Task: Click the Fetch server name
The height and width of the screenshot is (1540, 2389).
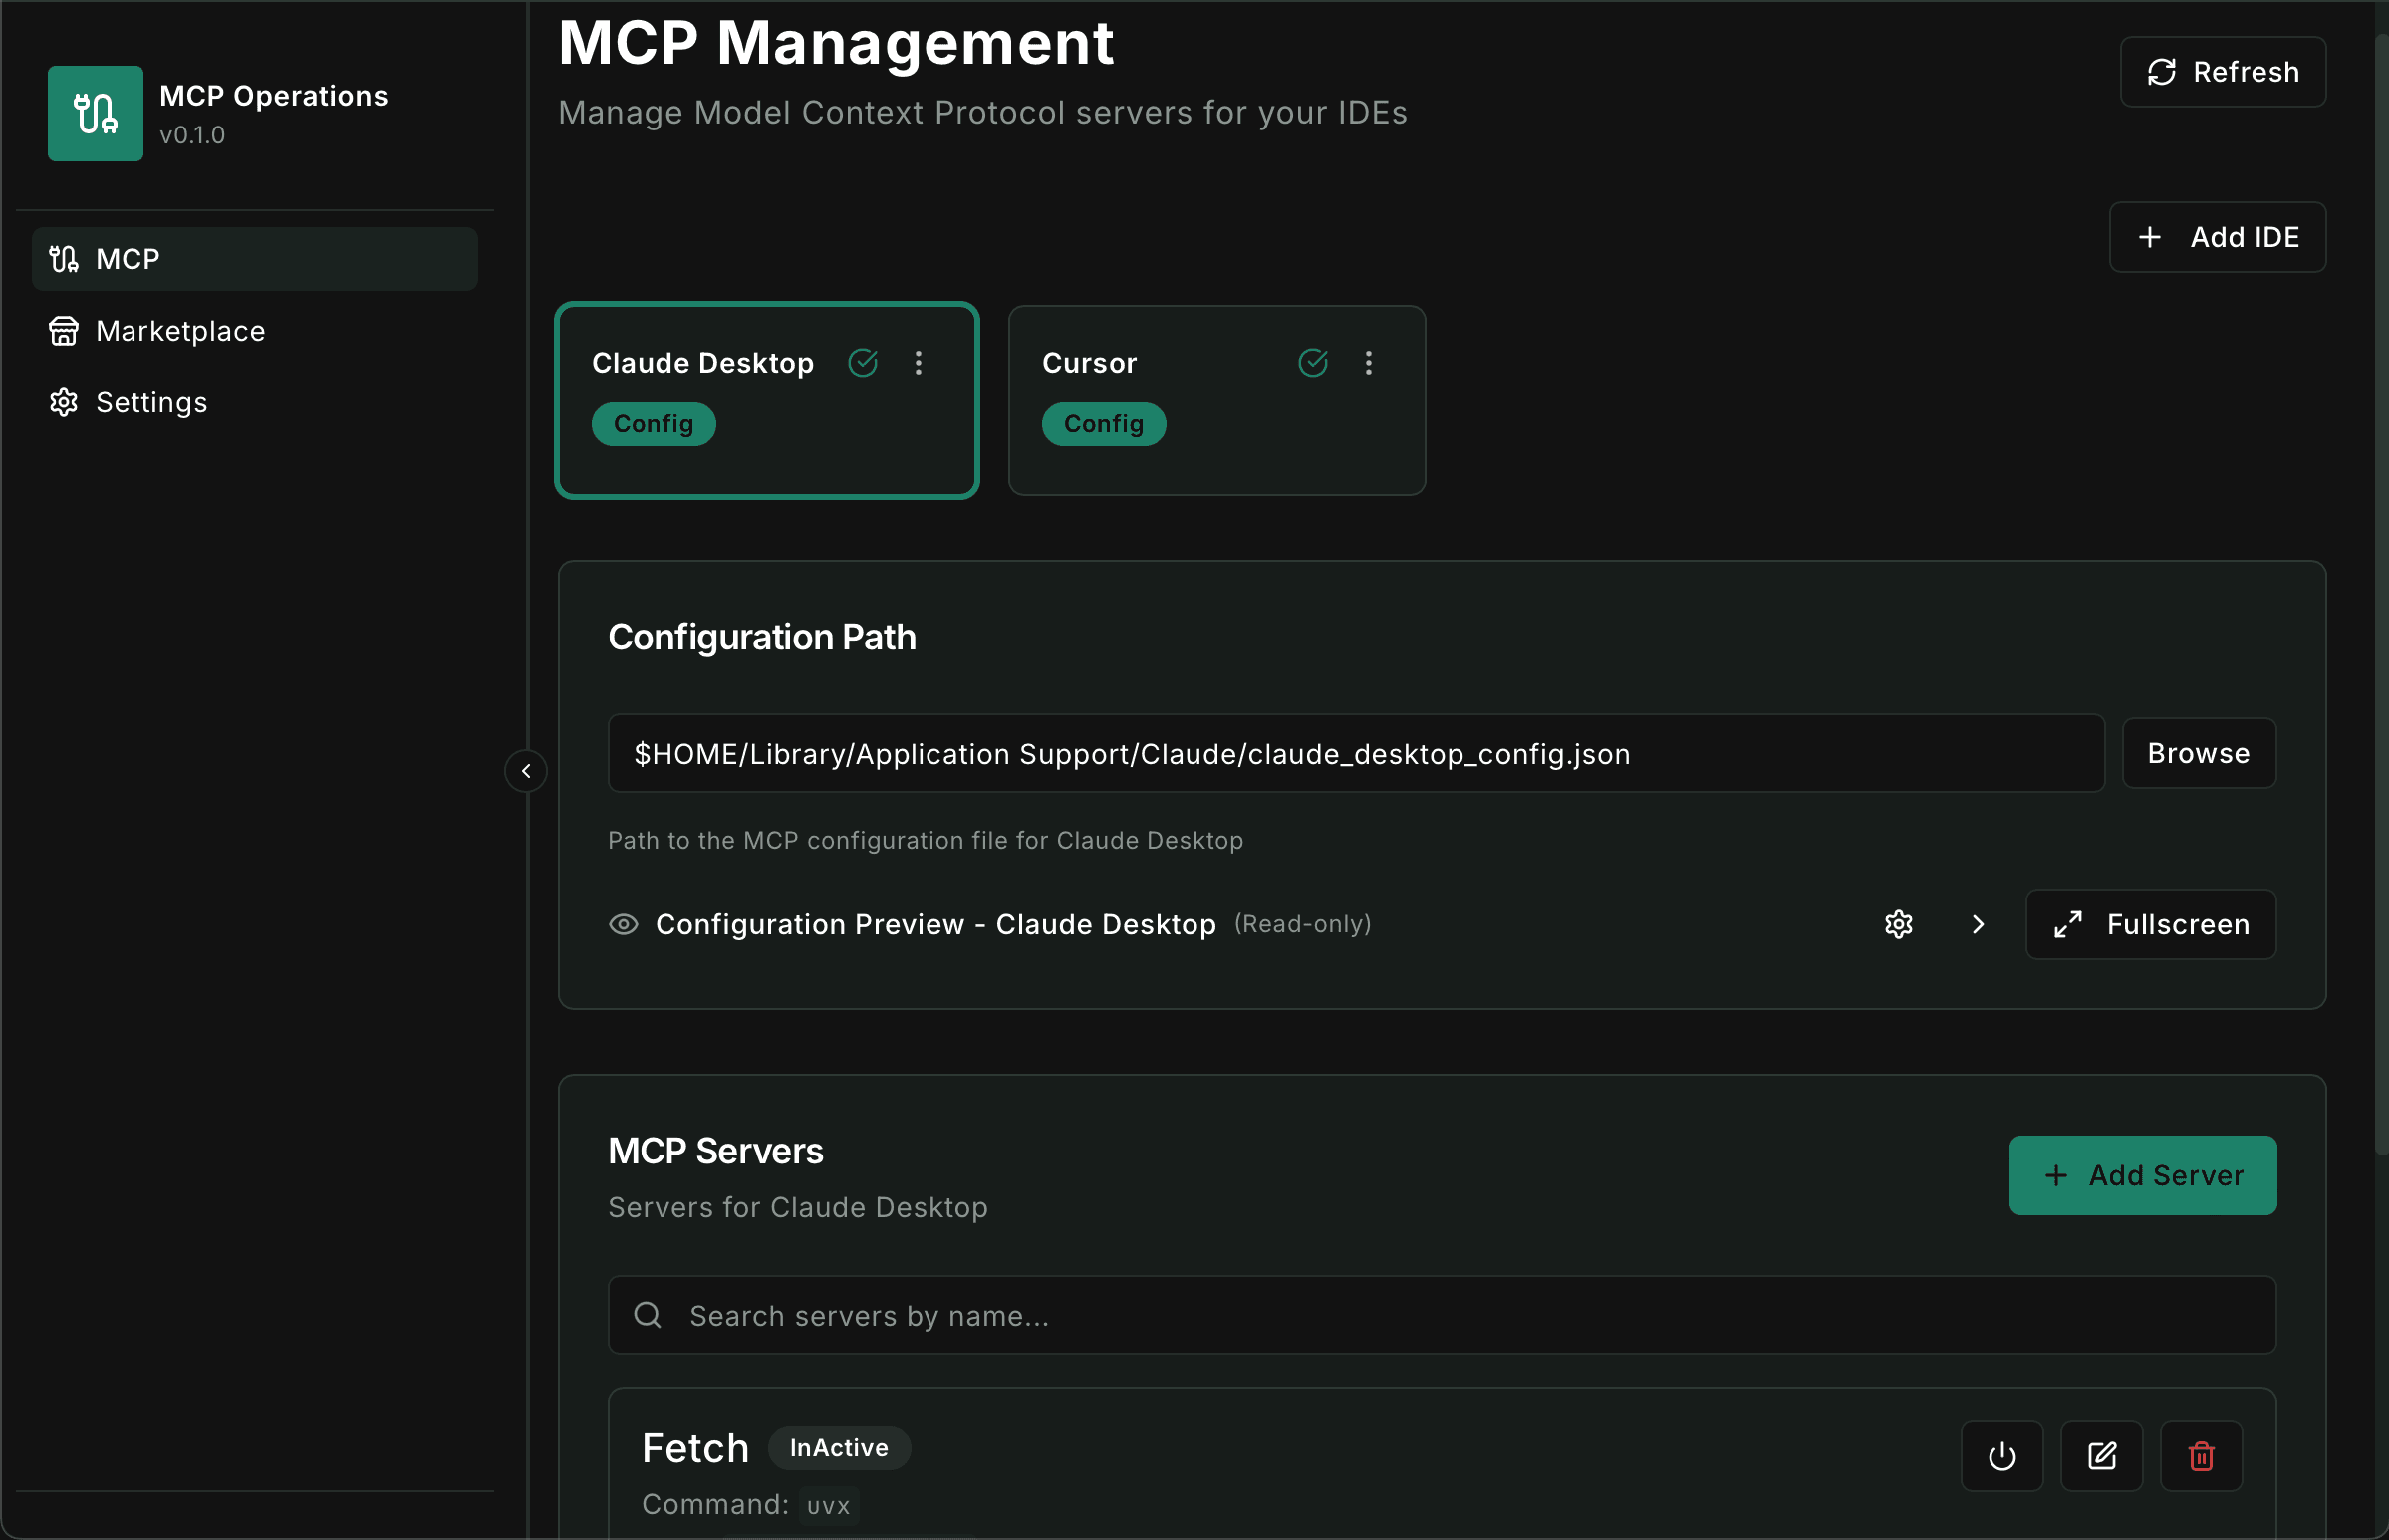Action: pyautogui.click(x=696, y=1448)
